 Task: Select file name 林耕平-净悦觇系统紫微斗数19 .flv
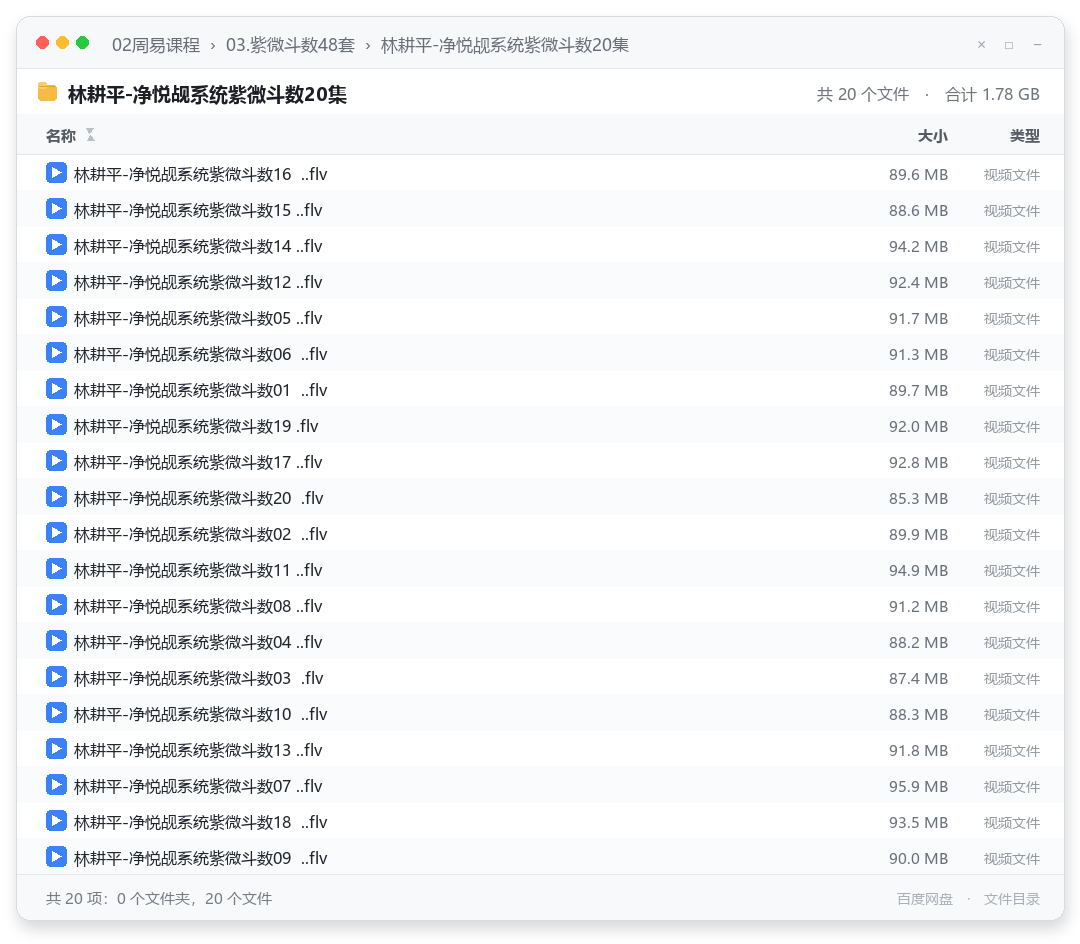pyautogui.click(x=196, y=427)
